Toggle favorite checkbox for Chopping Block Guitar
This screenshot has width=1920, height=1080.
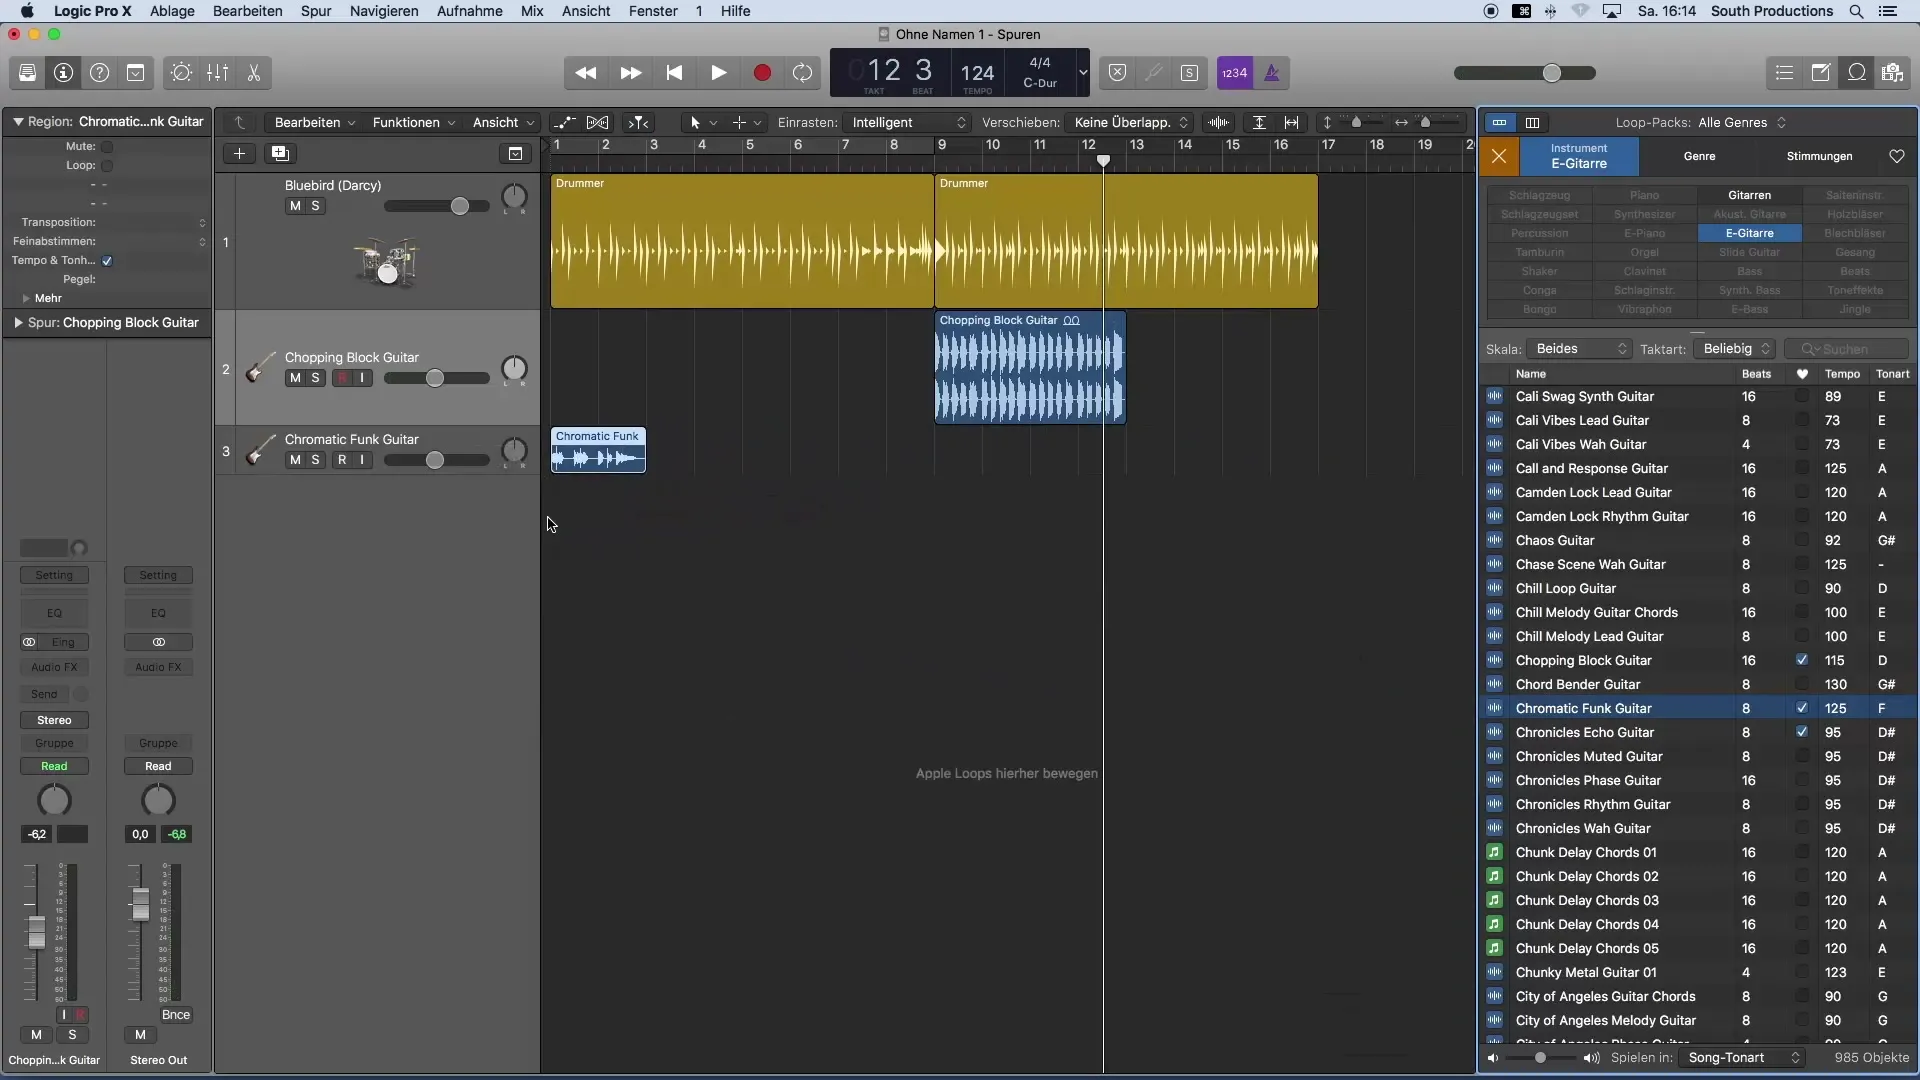pyautogui.click(x=1802, y=660)
